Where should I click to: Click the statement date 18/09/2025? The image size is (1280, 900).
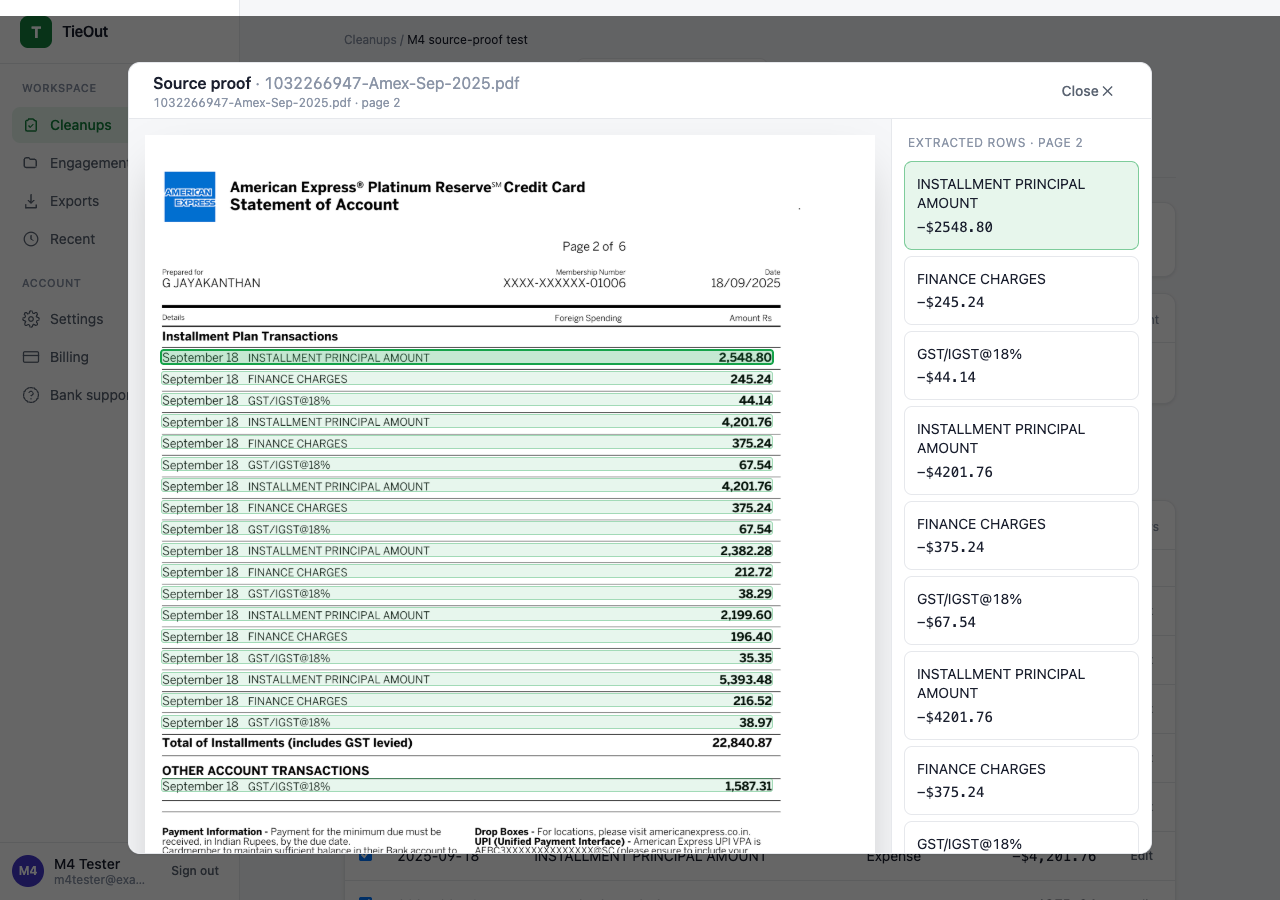tap(745, 283)
